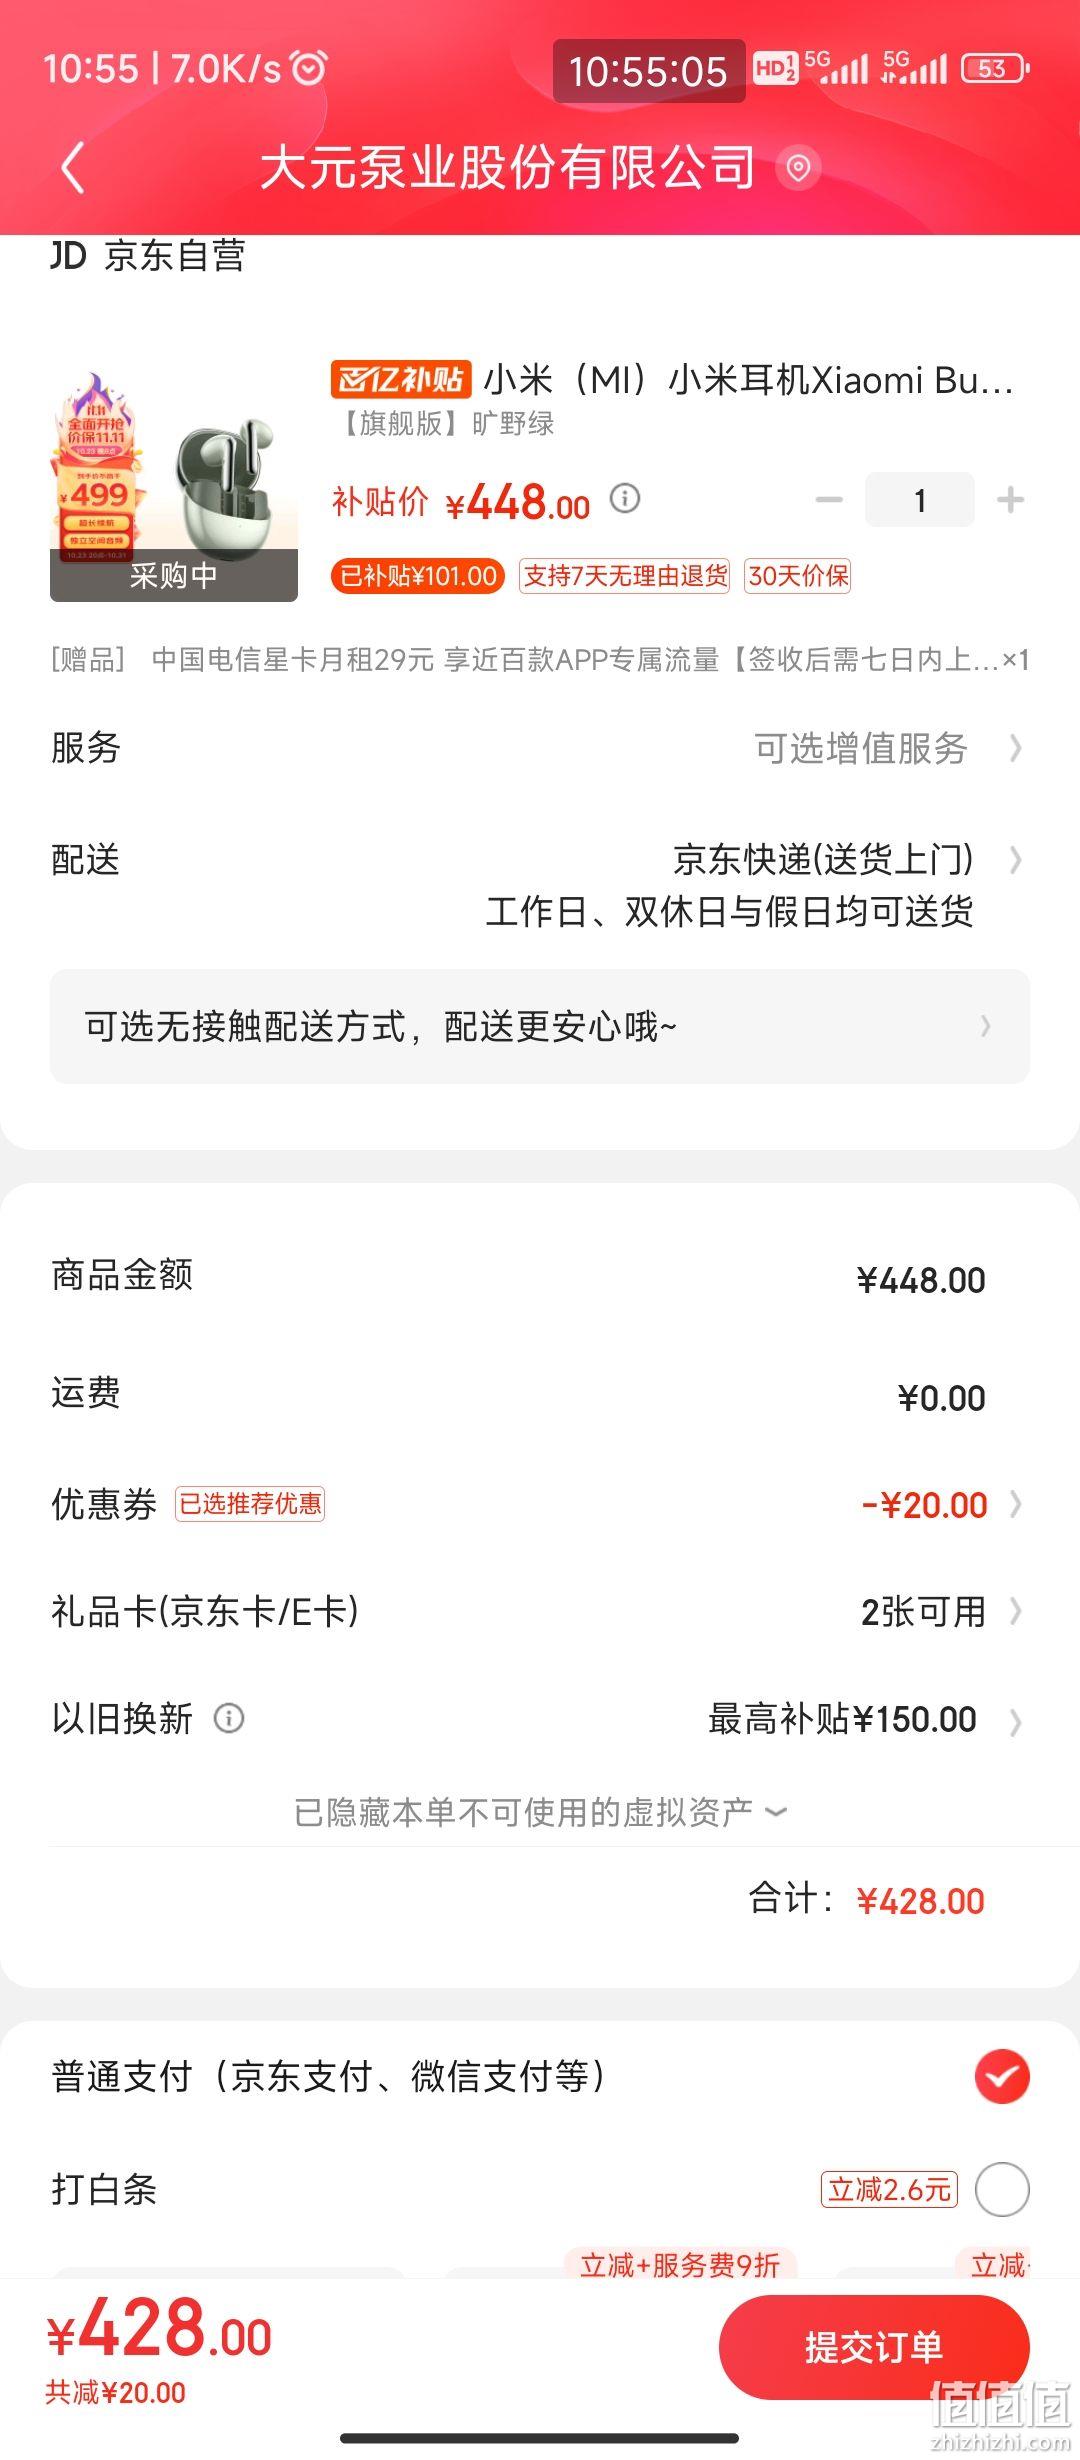This screenshot has height=2460, width=1080.
Task: Decrease quantity with minus button
Action: tap(829, 499)
